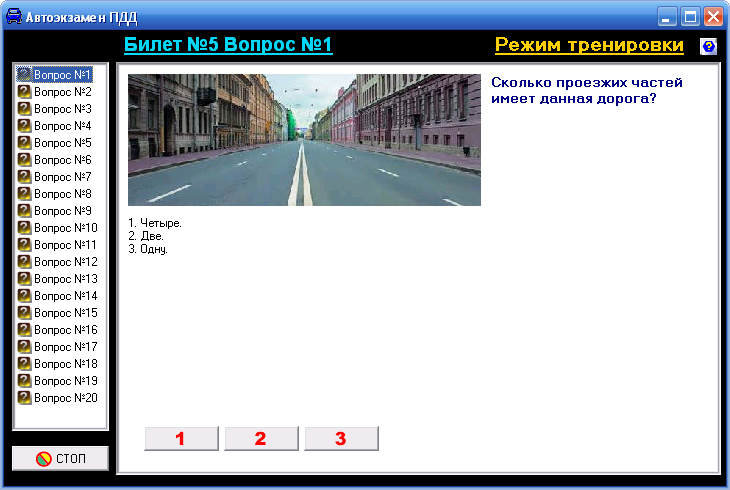Click the street road question image
730x490 pixels.
point(304,140)
